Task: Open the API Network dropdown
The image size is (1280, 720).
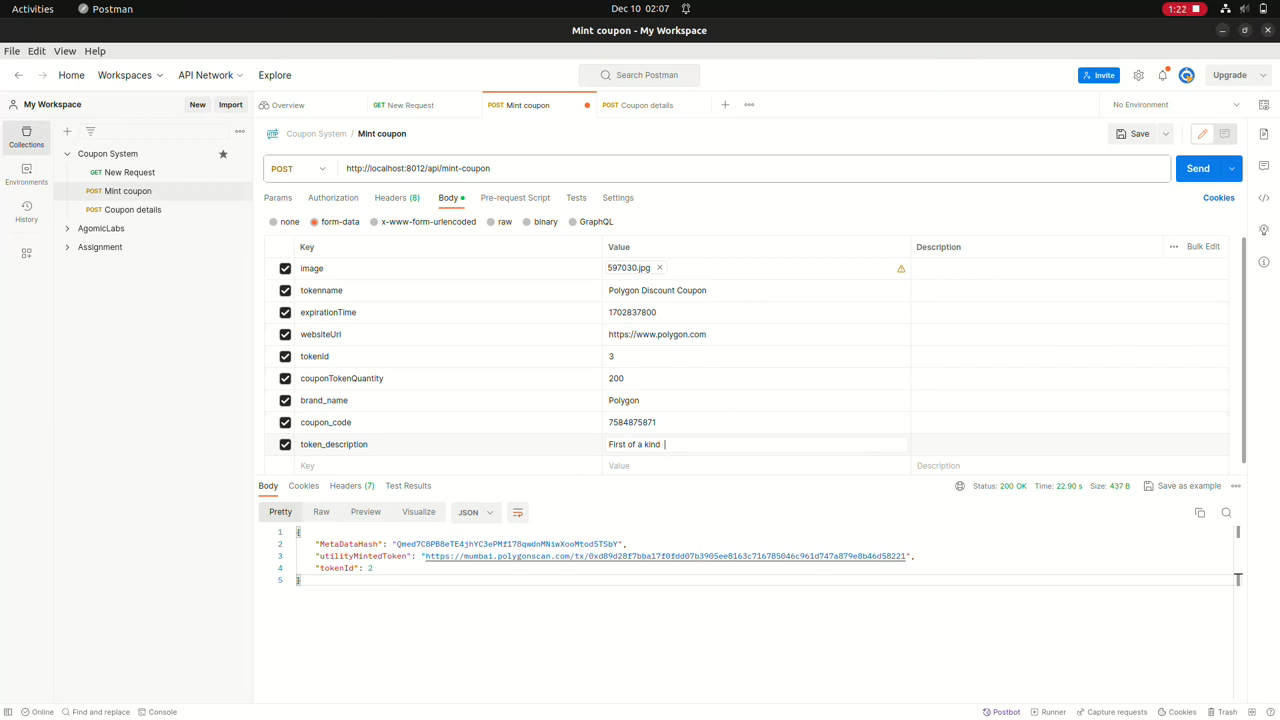Action: pyautogui.click(x=211, y=75)
